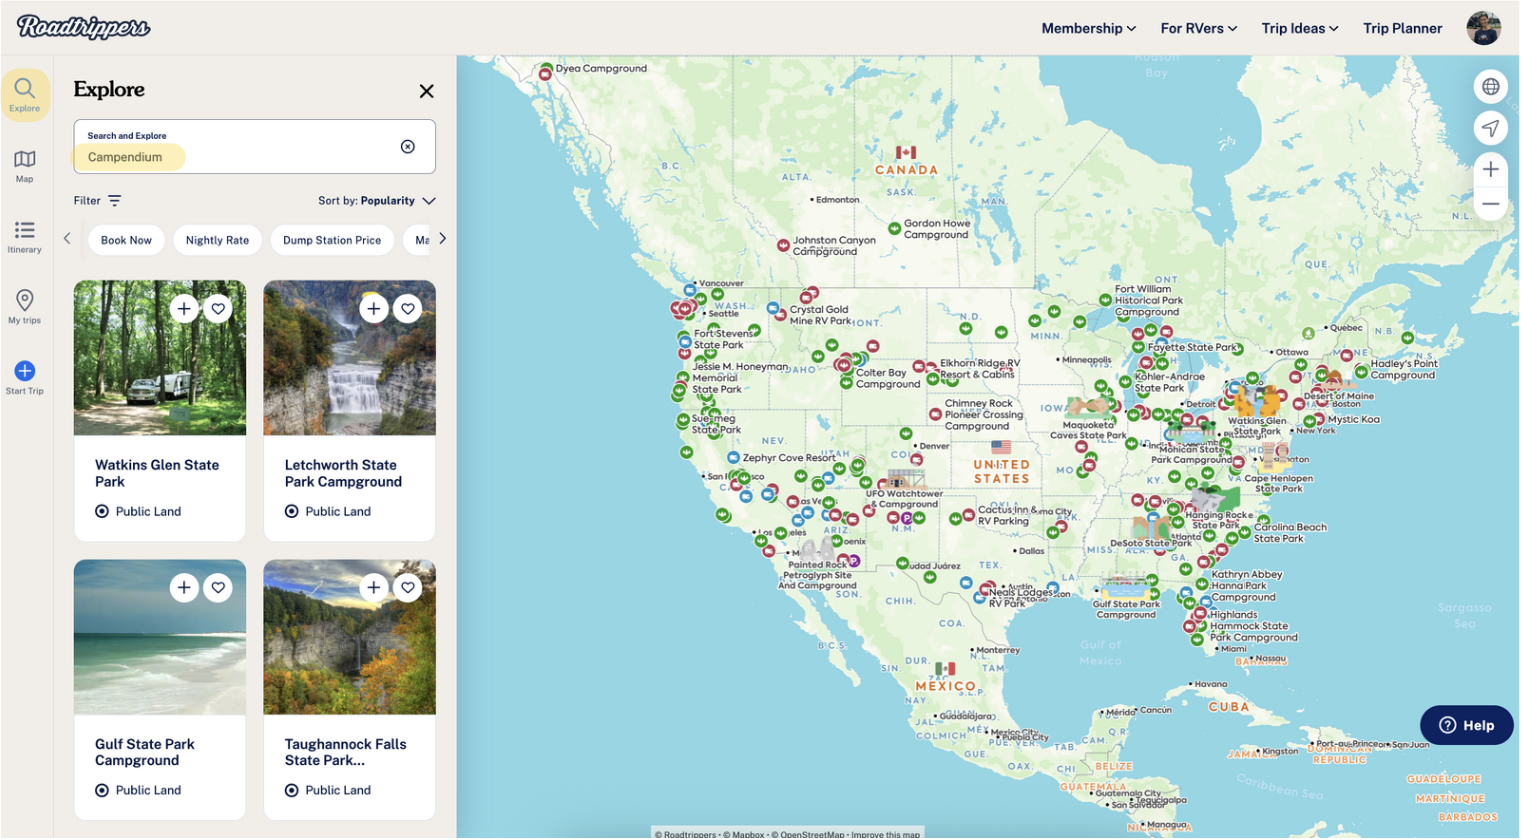Favorite Letchworth State Park Campground
1522x840 pixels.
click(x=408, y=309)
